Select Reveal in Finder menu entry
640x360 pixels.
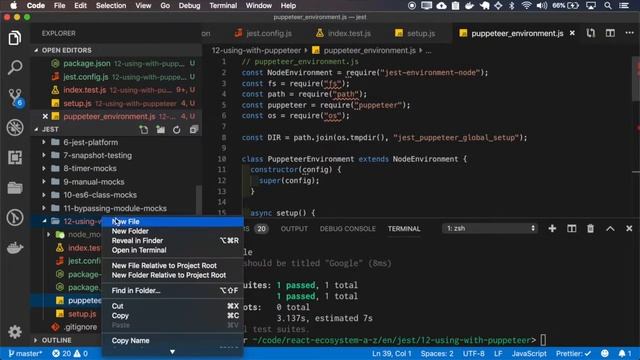coord(172,241)
